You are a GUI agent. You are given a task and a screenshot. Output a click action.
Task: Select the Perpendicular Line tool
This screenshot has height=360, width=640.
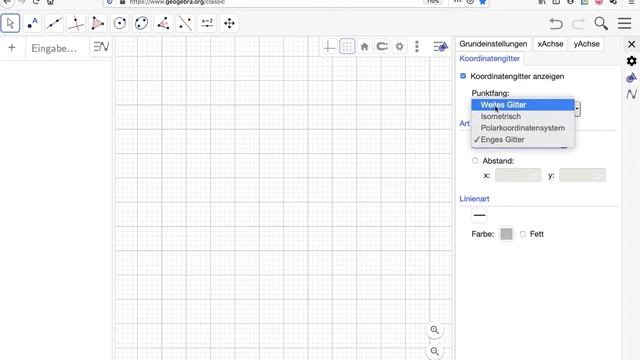(x=76, y=23)
